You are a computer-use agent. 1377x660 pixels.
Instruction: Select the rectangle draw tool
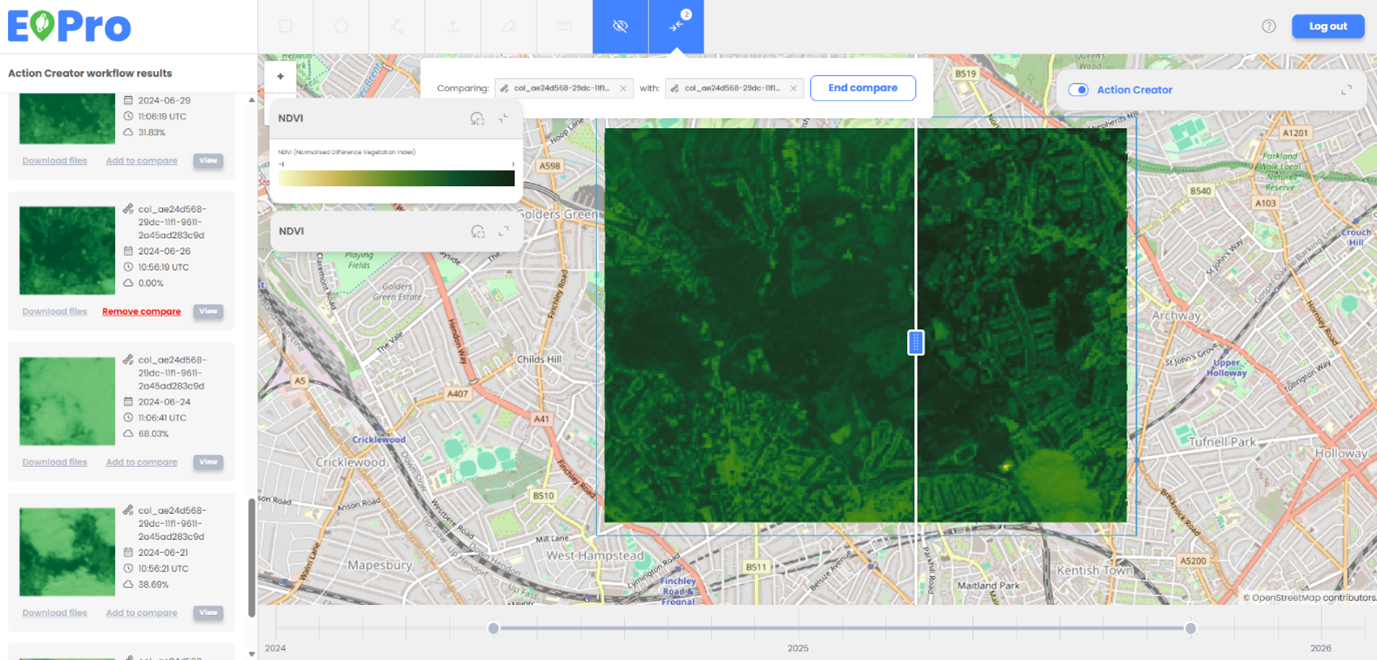(285, 27)
